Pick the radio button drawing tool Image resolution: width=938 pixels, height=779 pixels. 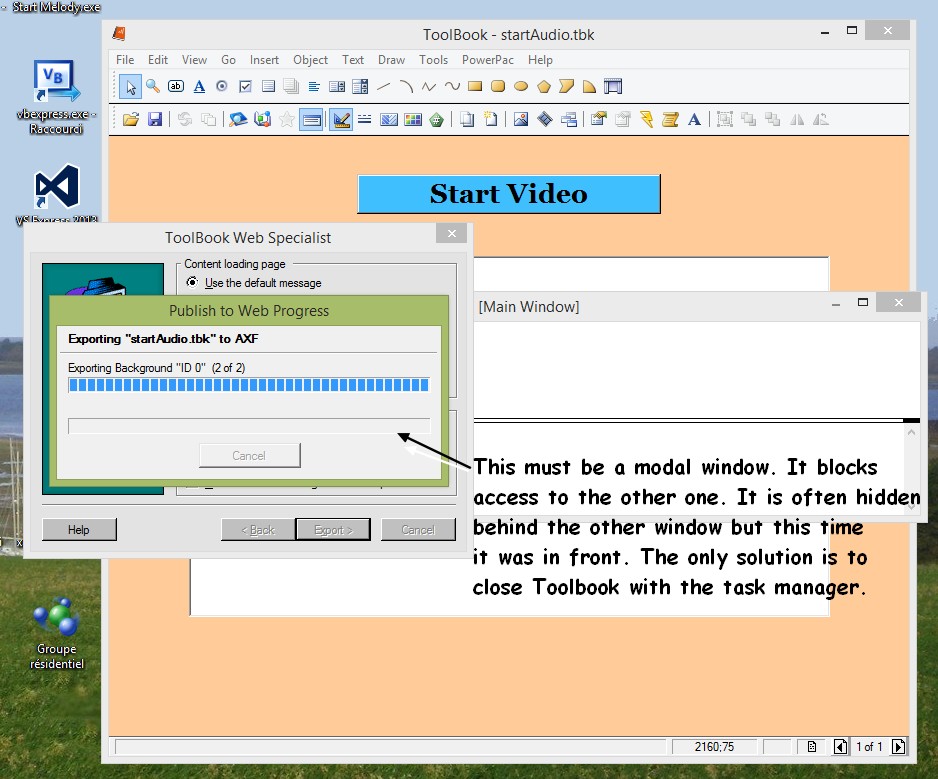(x=222, y=86)
